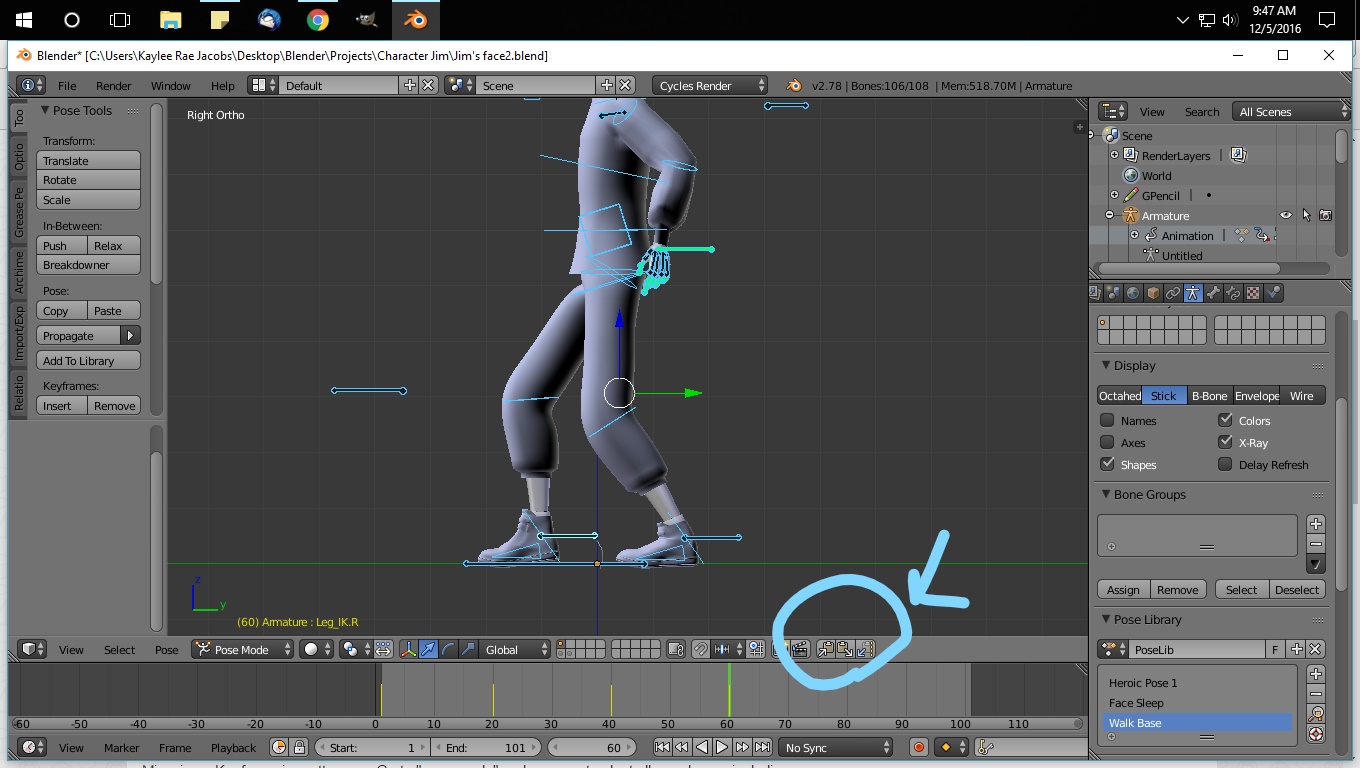Screen dimensions: 1360x768
Task: Open the World properties tab
Action: (x=1133, y=292)
